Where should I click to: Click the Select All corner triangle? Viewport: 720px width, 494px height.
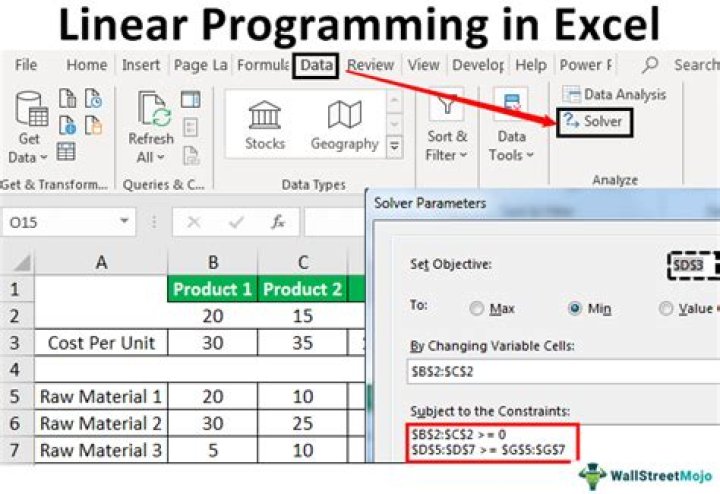[x=22, y=263]
